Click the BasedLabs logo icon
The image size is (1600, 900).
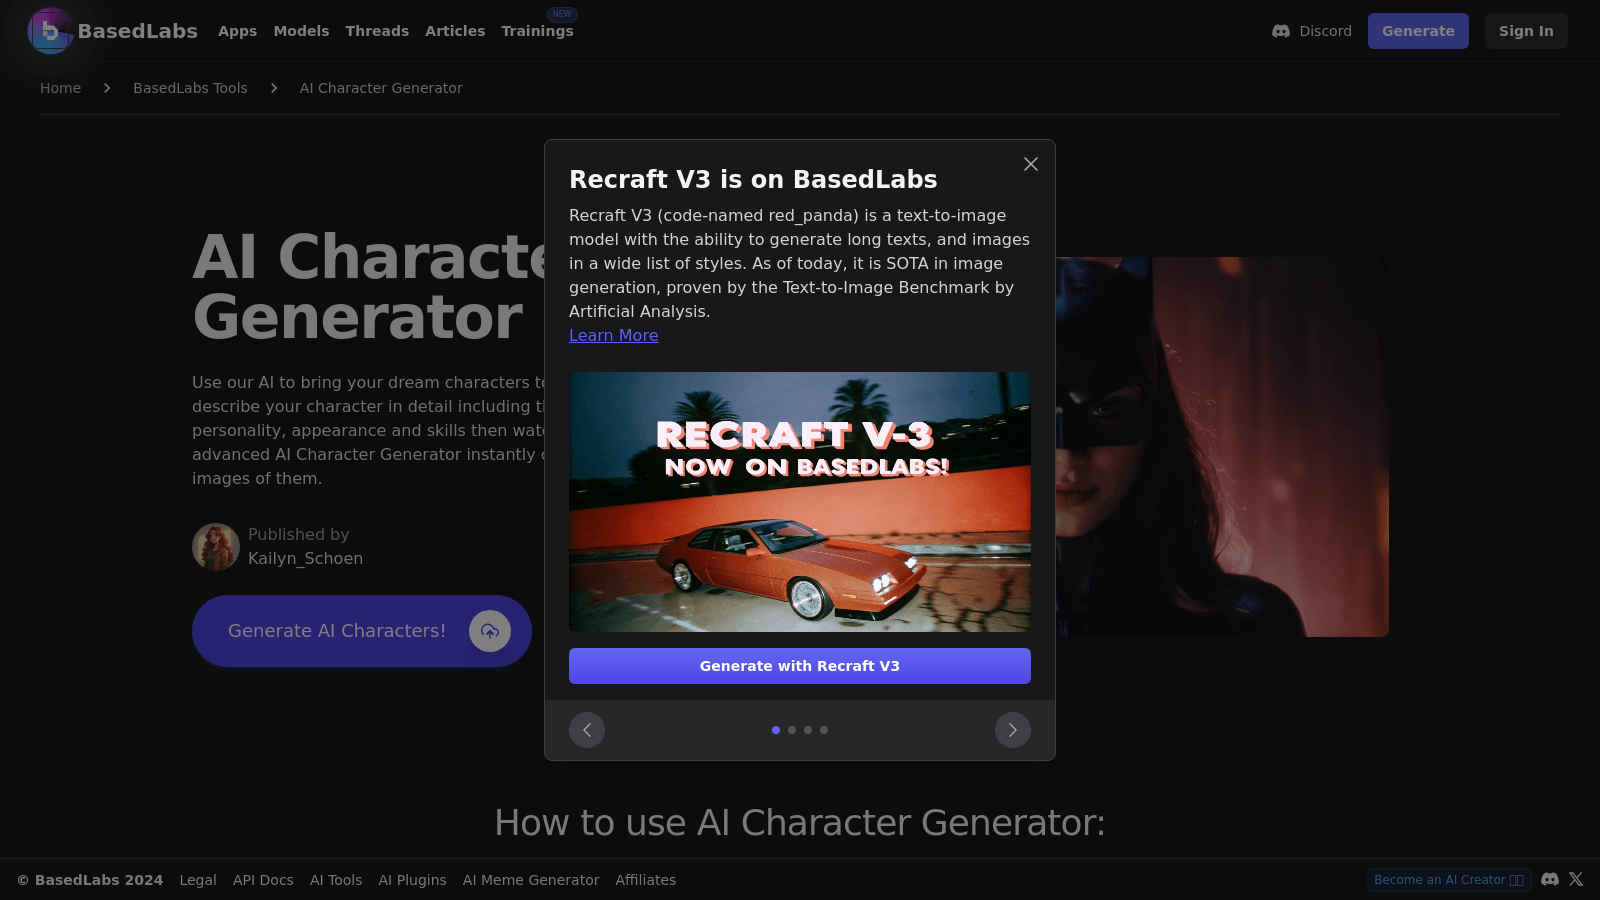pos(50,31)
